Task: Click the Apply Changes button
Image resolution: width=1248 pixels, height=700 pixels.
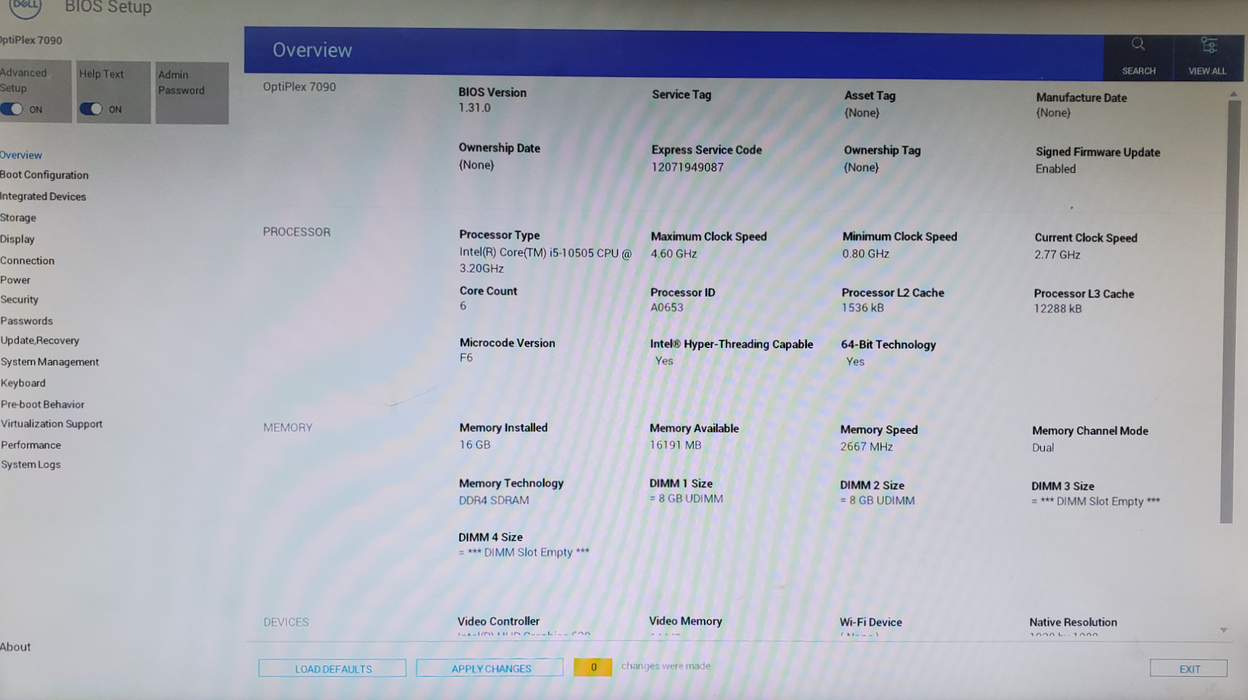Action: click(x=490, y=668)
